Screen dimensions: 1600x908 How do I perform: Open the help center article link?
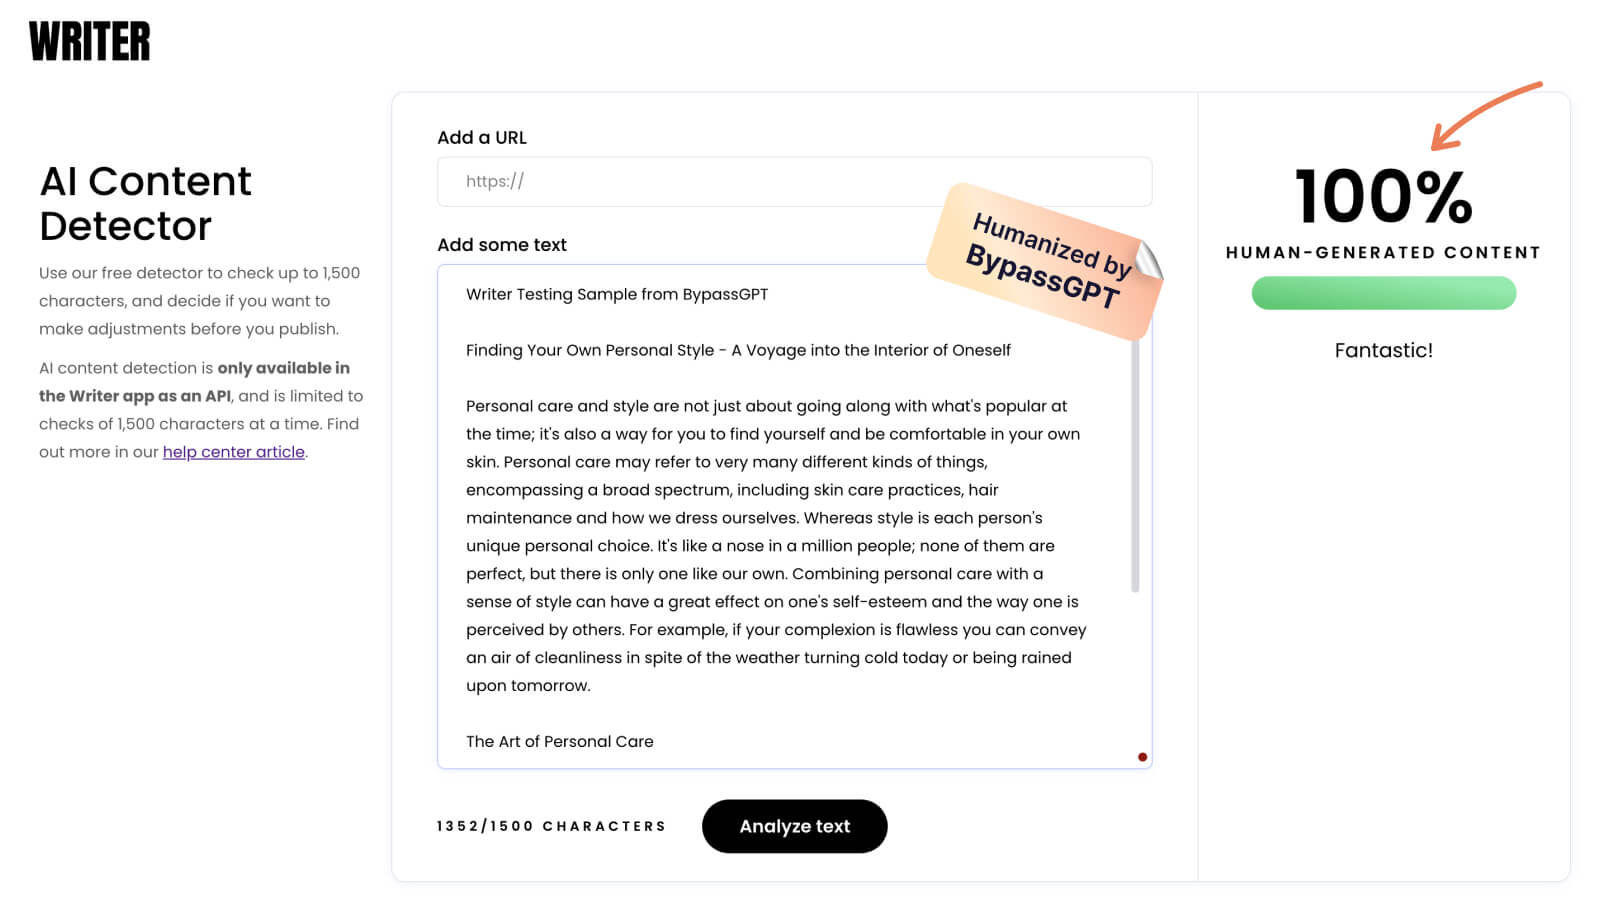234,452
